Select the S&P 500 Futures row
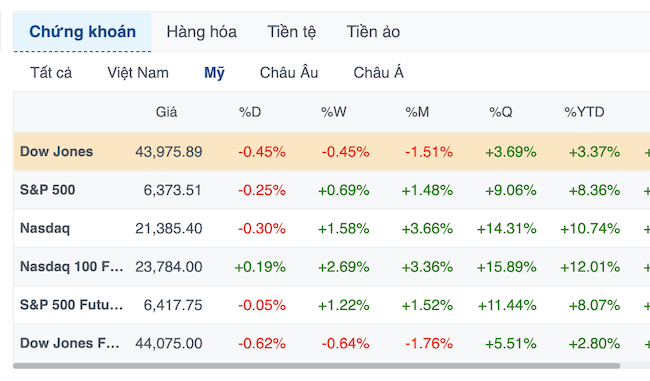650x381 pixels. tap(332, 305)
